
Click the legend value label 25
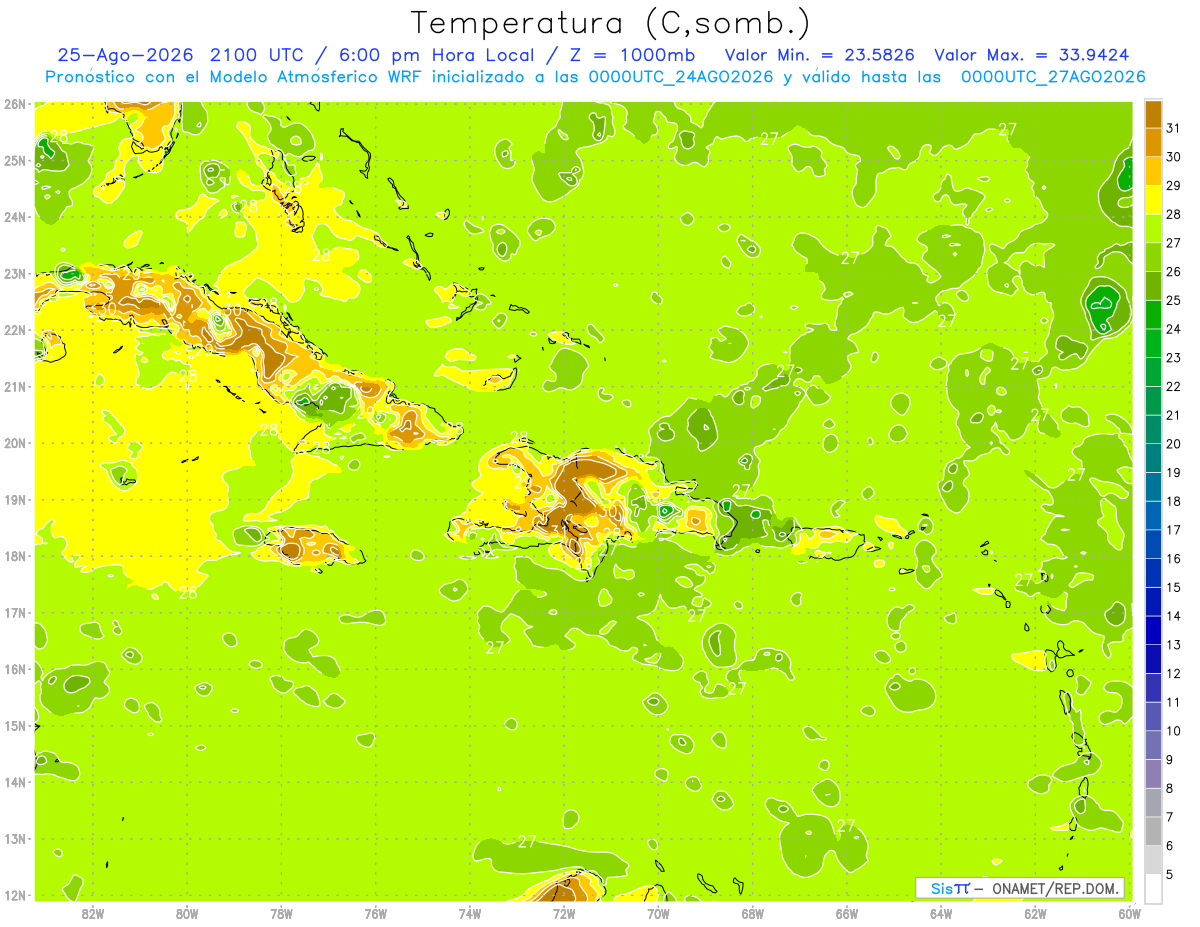(1174, 300)
